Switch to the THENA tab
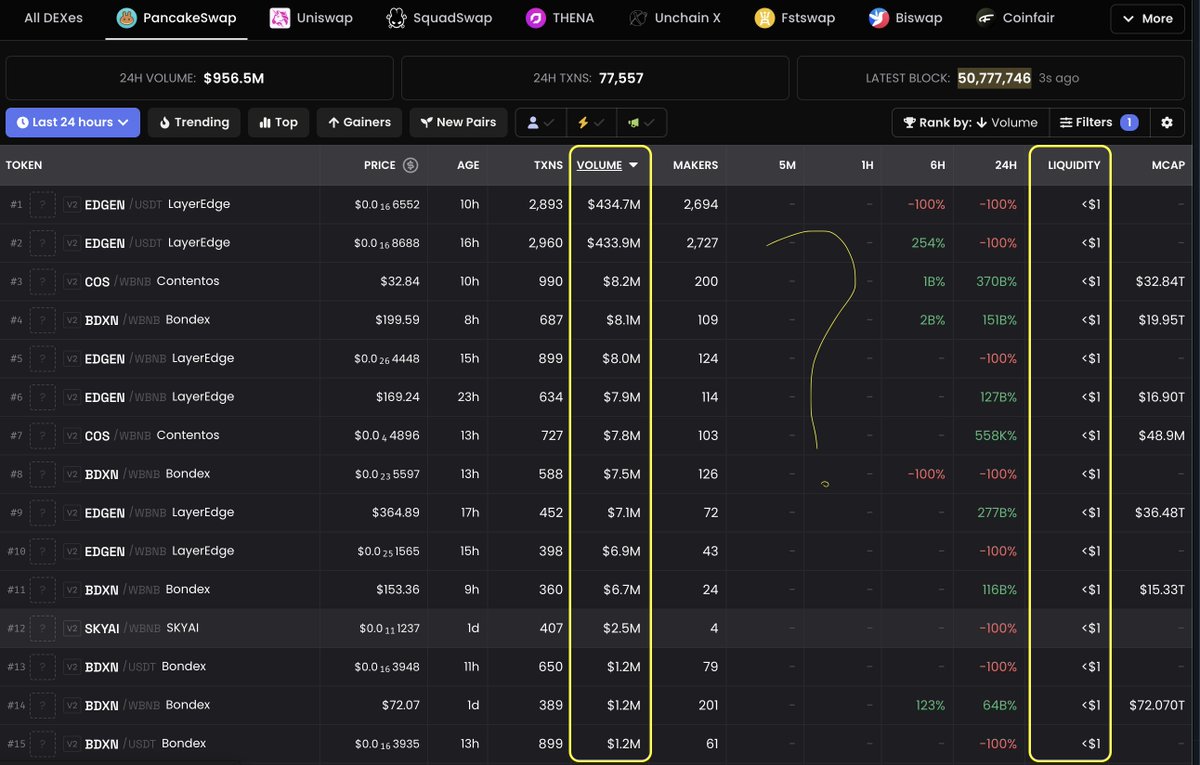This screenshot has height=765, width=1200. point(560,18)
